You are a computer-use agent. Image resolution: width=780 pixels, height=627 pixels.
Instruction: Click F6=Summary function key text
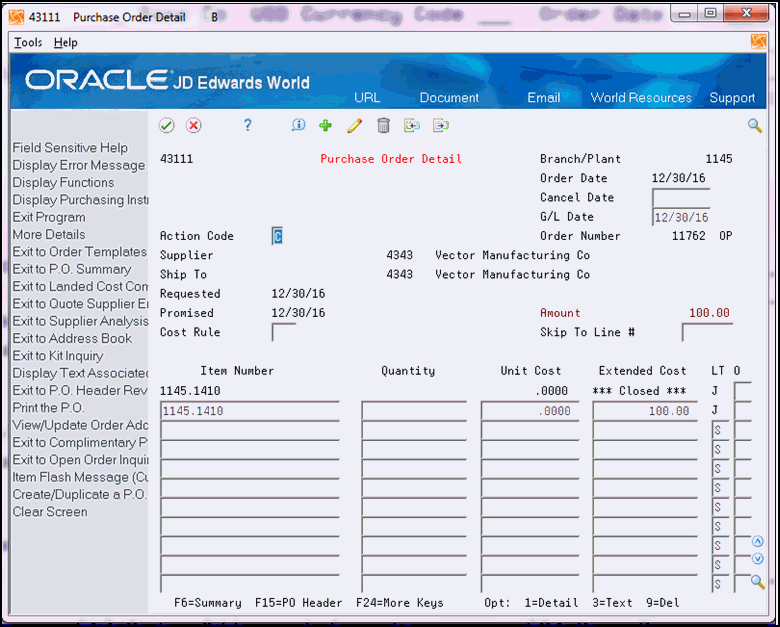coord(207,603)
